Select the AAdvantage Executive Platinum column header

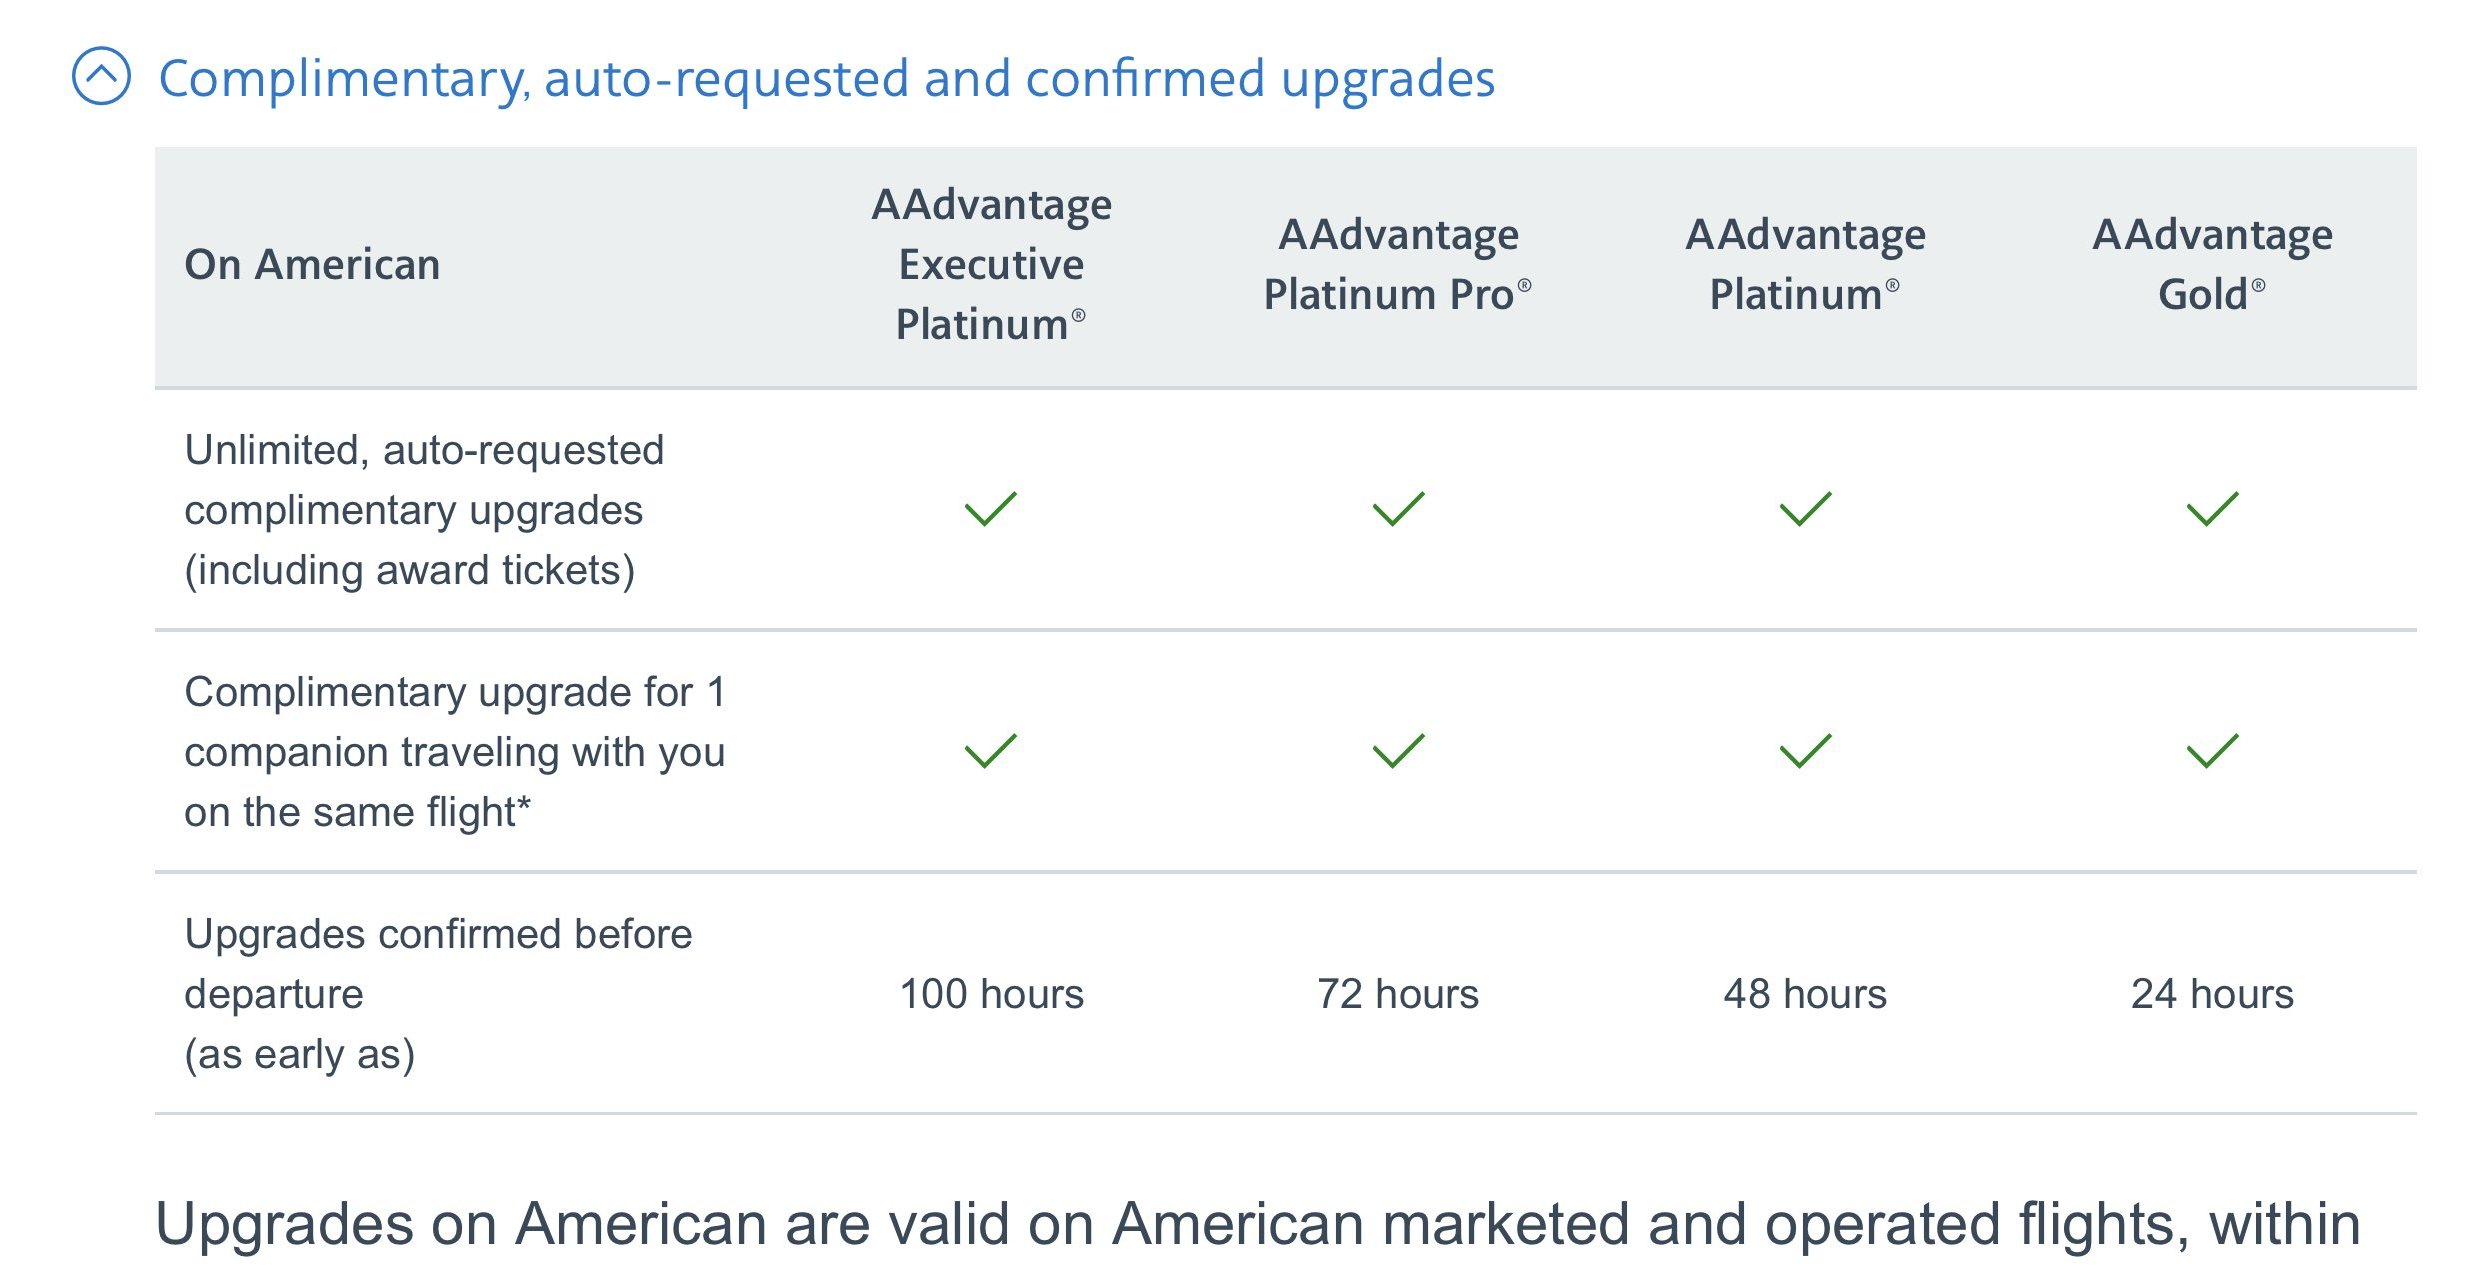991,264
